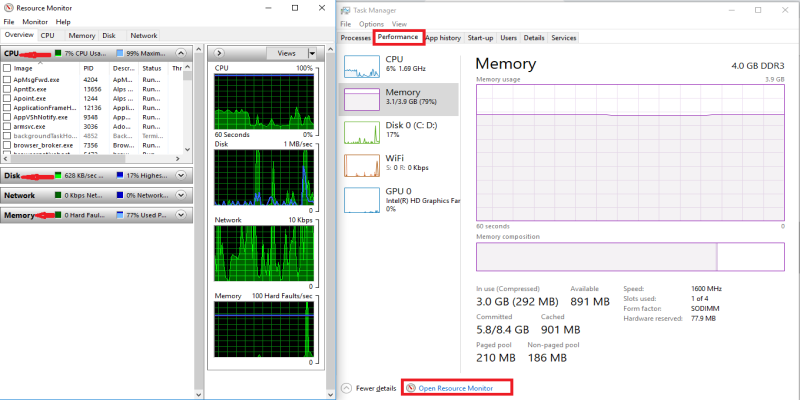800x400 pixels.
Task: Tick the select-all Image header checkbox
Action: 7,68
